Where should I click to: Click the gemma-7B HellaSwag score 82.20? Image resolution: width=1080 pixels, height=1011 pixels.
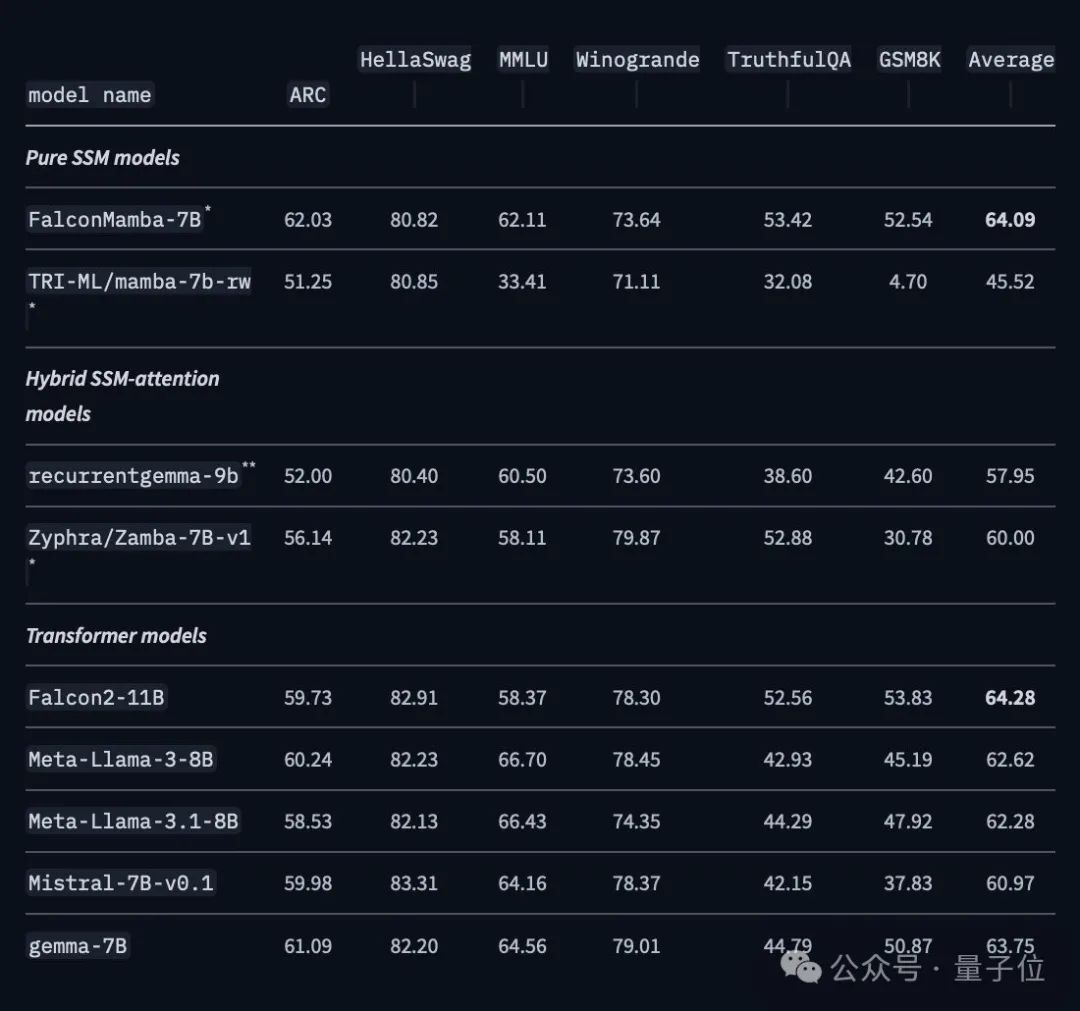coord(414,946)
